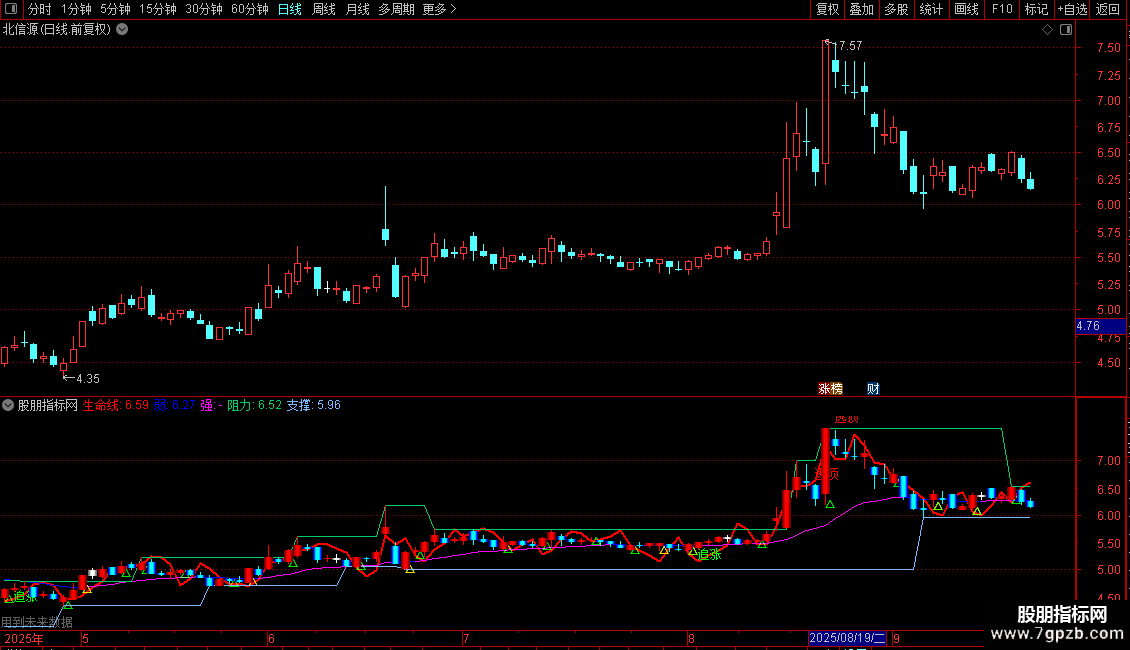The image size is (1130, 650).
Task: Click the 标记 mark button
Action: coord(1036,9)
